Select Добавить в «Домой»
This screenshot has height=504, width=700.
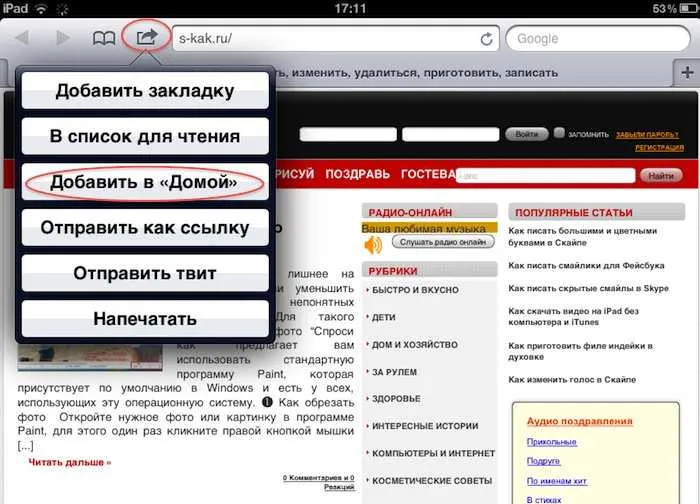point(145,182)
